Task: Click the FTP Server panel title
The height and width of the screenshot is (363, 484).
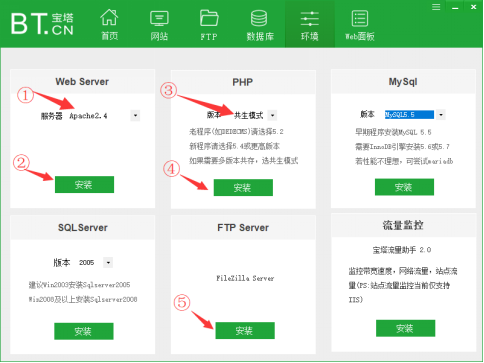Action: (x=243, y=228)
